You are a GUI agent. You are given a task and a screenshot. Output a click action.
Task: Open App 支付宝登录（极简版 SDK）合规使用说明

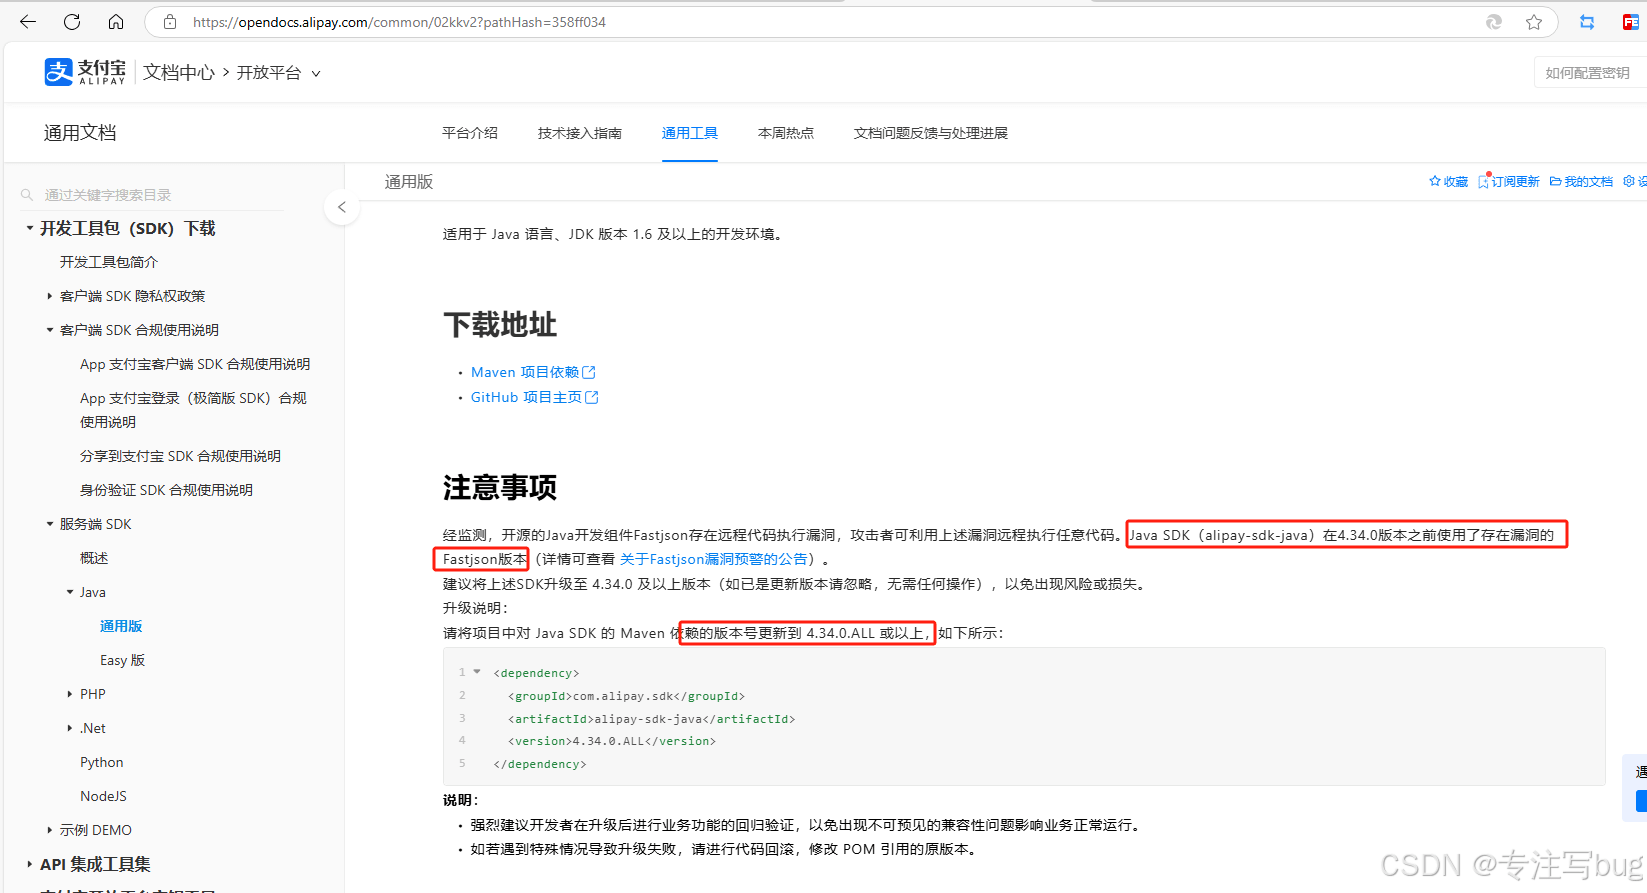coord(193,410)
